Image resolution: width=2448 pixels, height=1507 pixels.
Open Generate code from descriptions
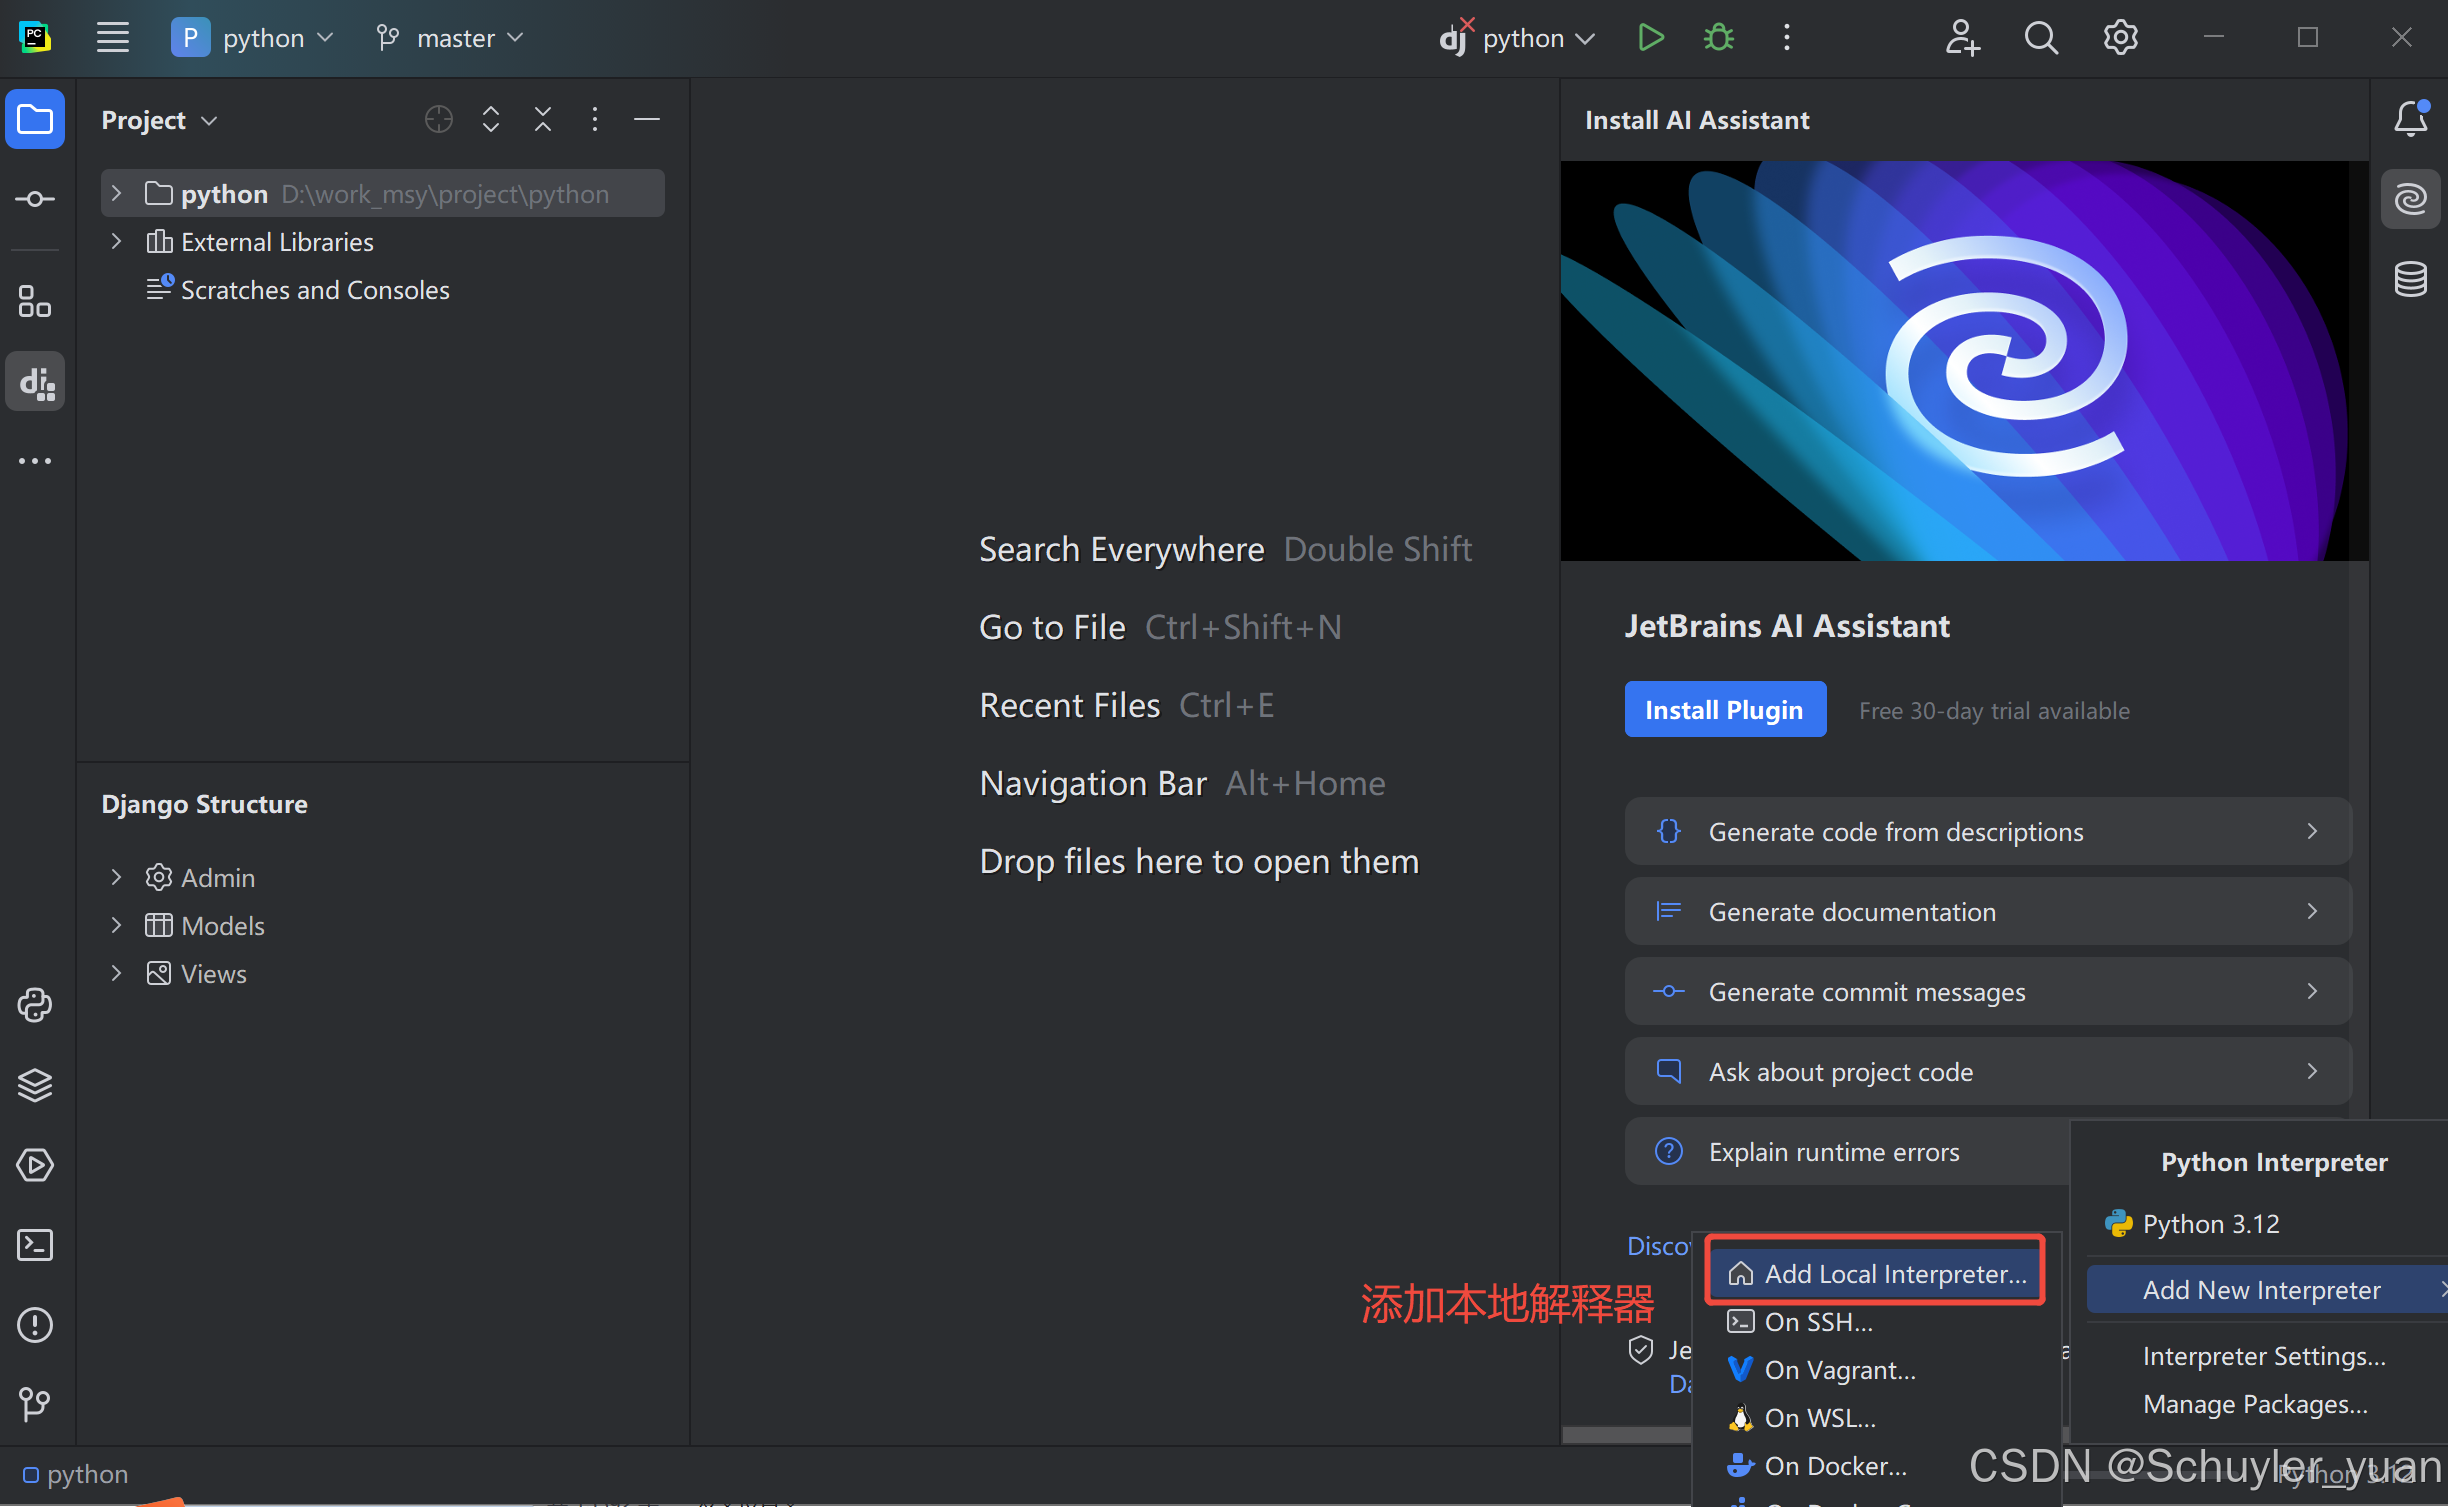click(x=1988, y=831)
